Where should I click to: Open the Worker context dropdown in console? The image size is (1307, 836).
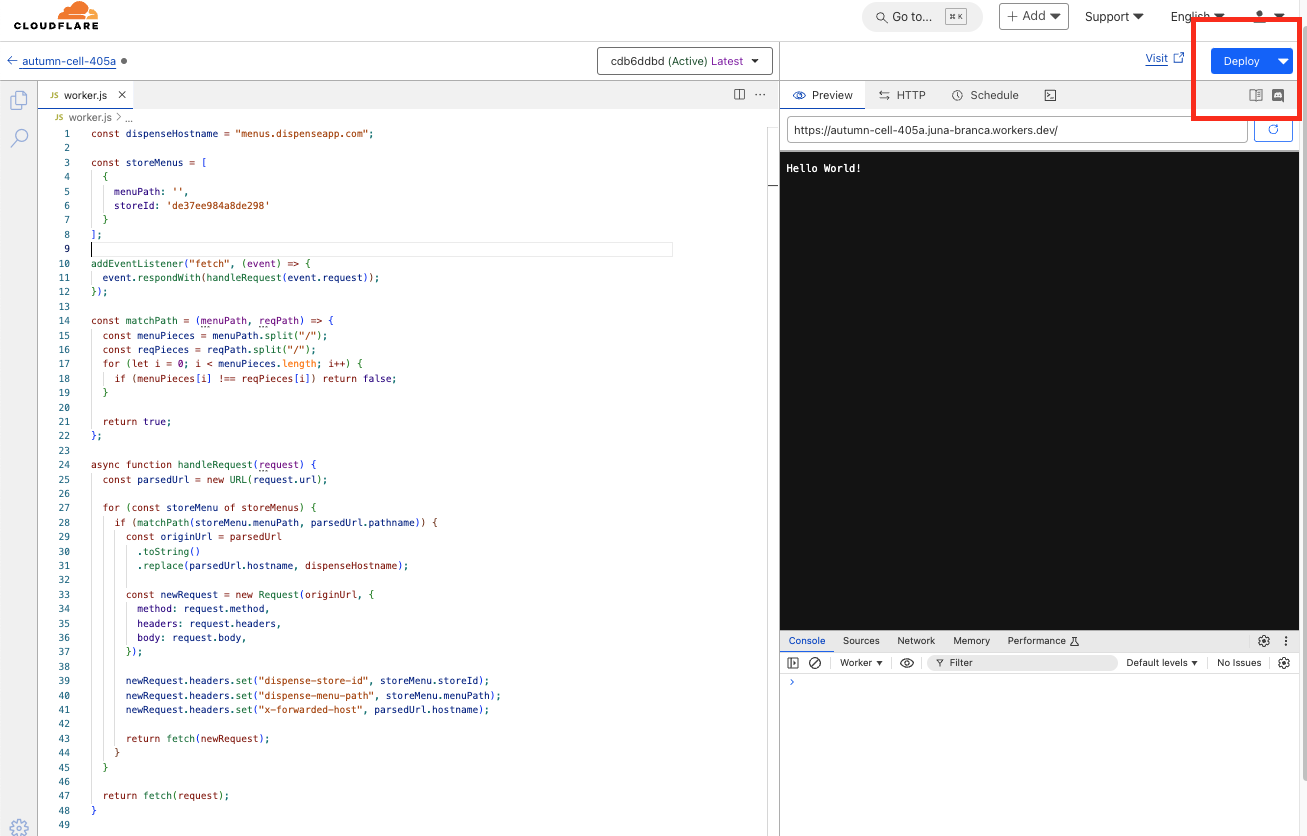pos(861,663)
